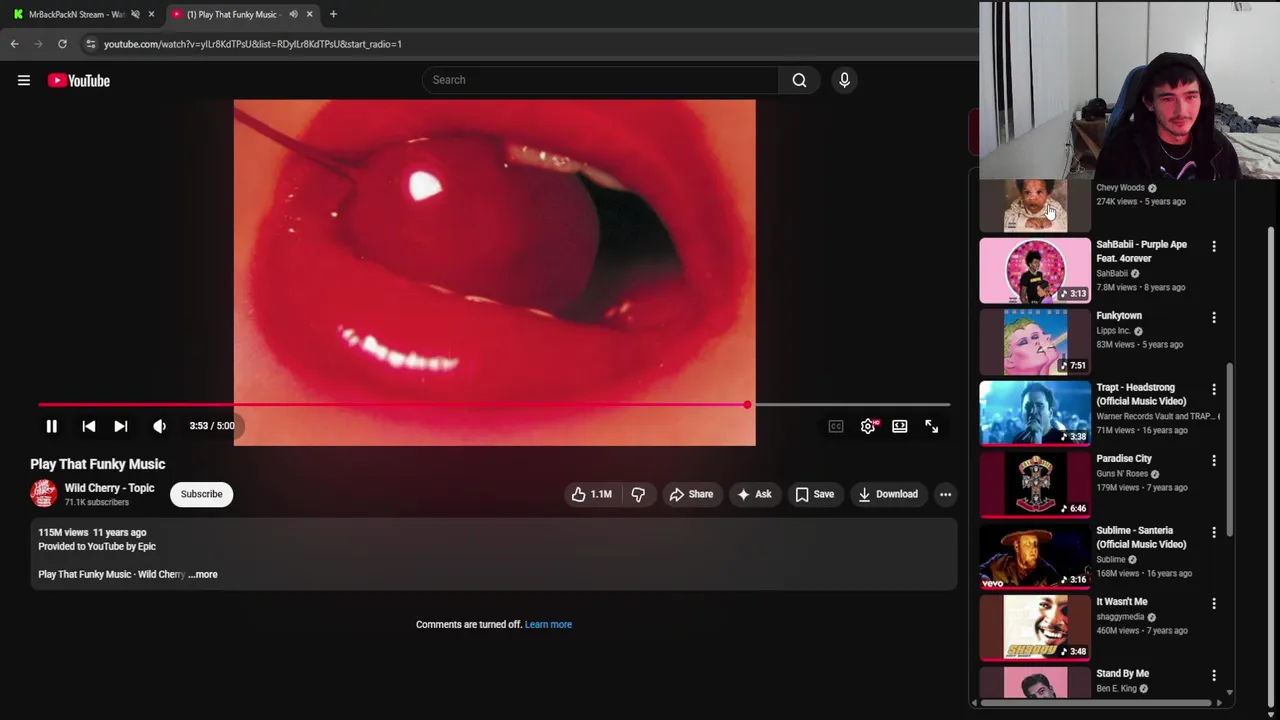Start voice search with microphone icon
The image size is (1280, 720).
click(844, 80)
